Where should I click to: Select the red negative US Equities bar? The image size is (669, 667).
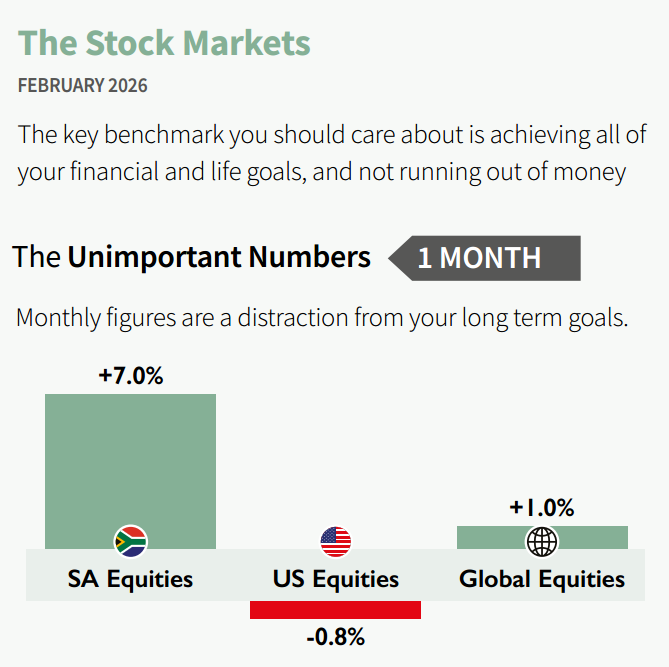(336, 610)
